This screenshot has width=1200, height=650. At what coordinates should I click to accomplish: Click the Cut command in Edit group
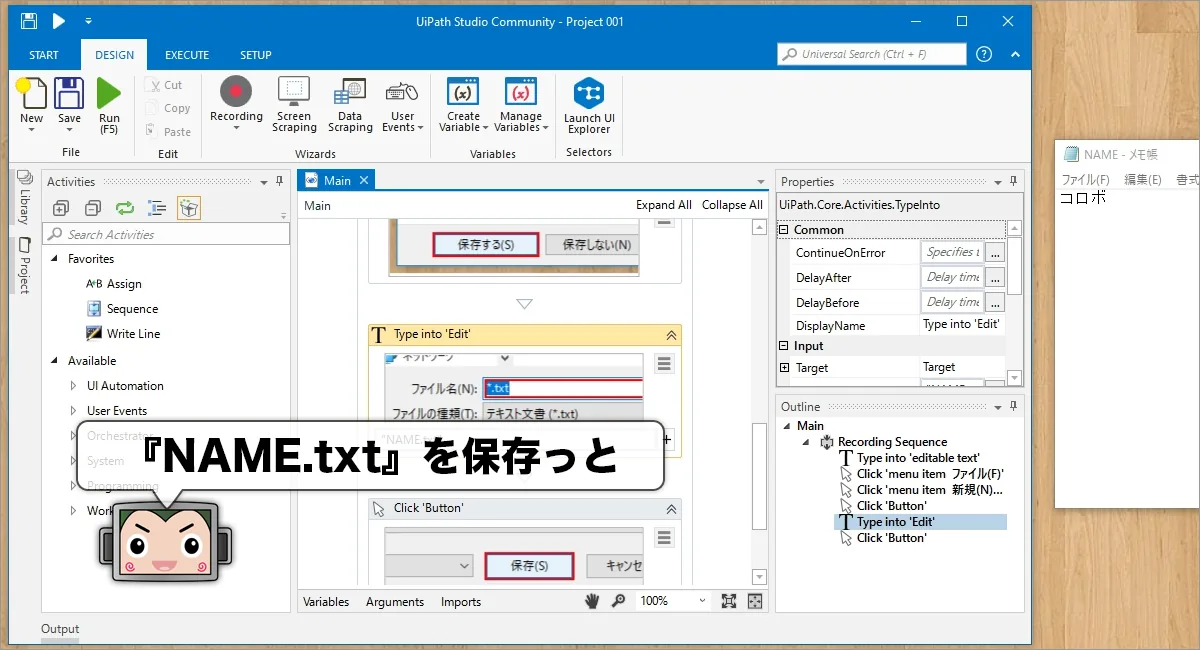coord(164,85)
